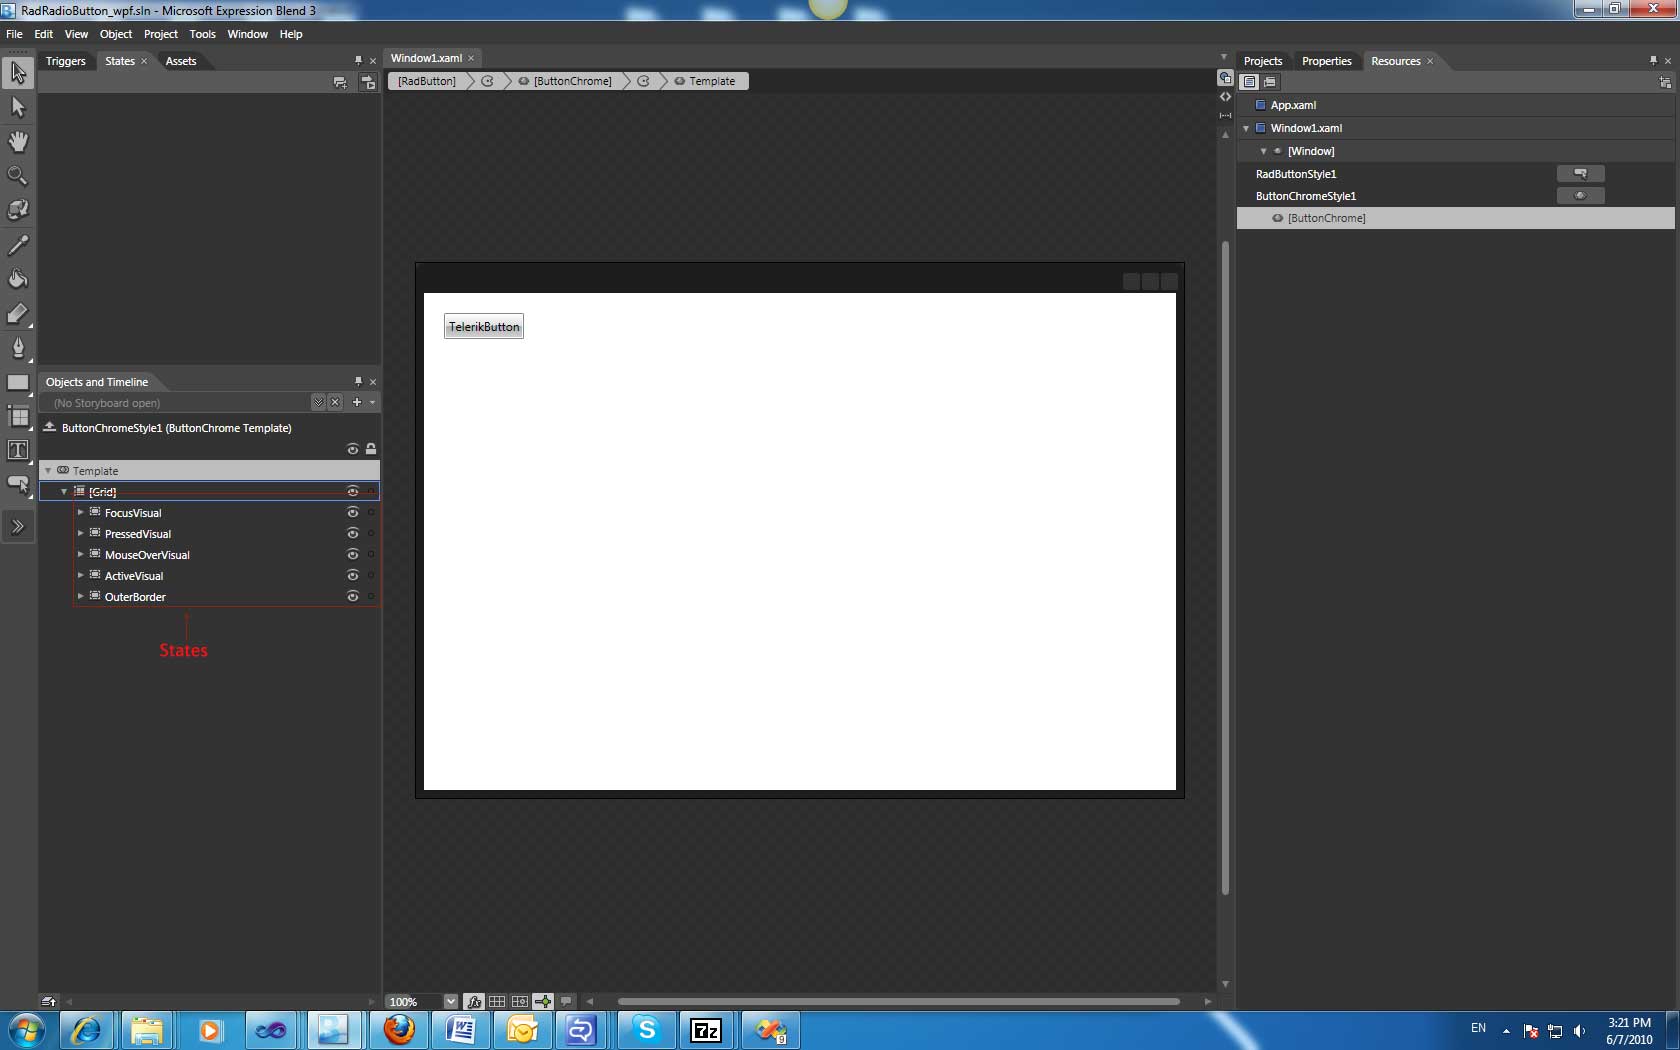Collapse the [Grid] tree node
This screenshot has width=1680, height=1050.
pos(64,491)
